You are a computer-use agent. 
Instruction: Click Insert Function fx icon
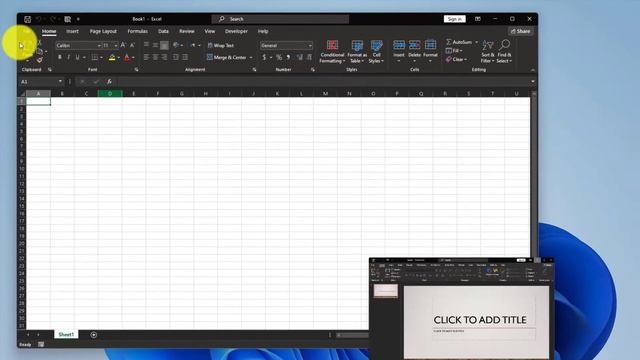coord(109,82)
